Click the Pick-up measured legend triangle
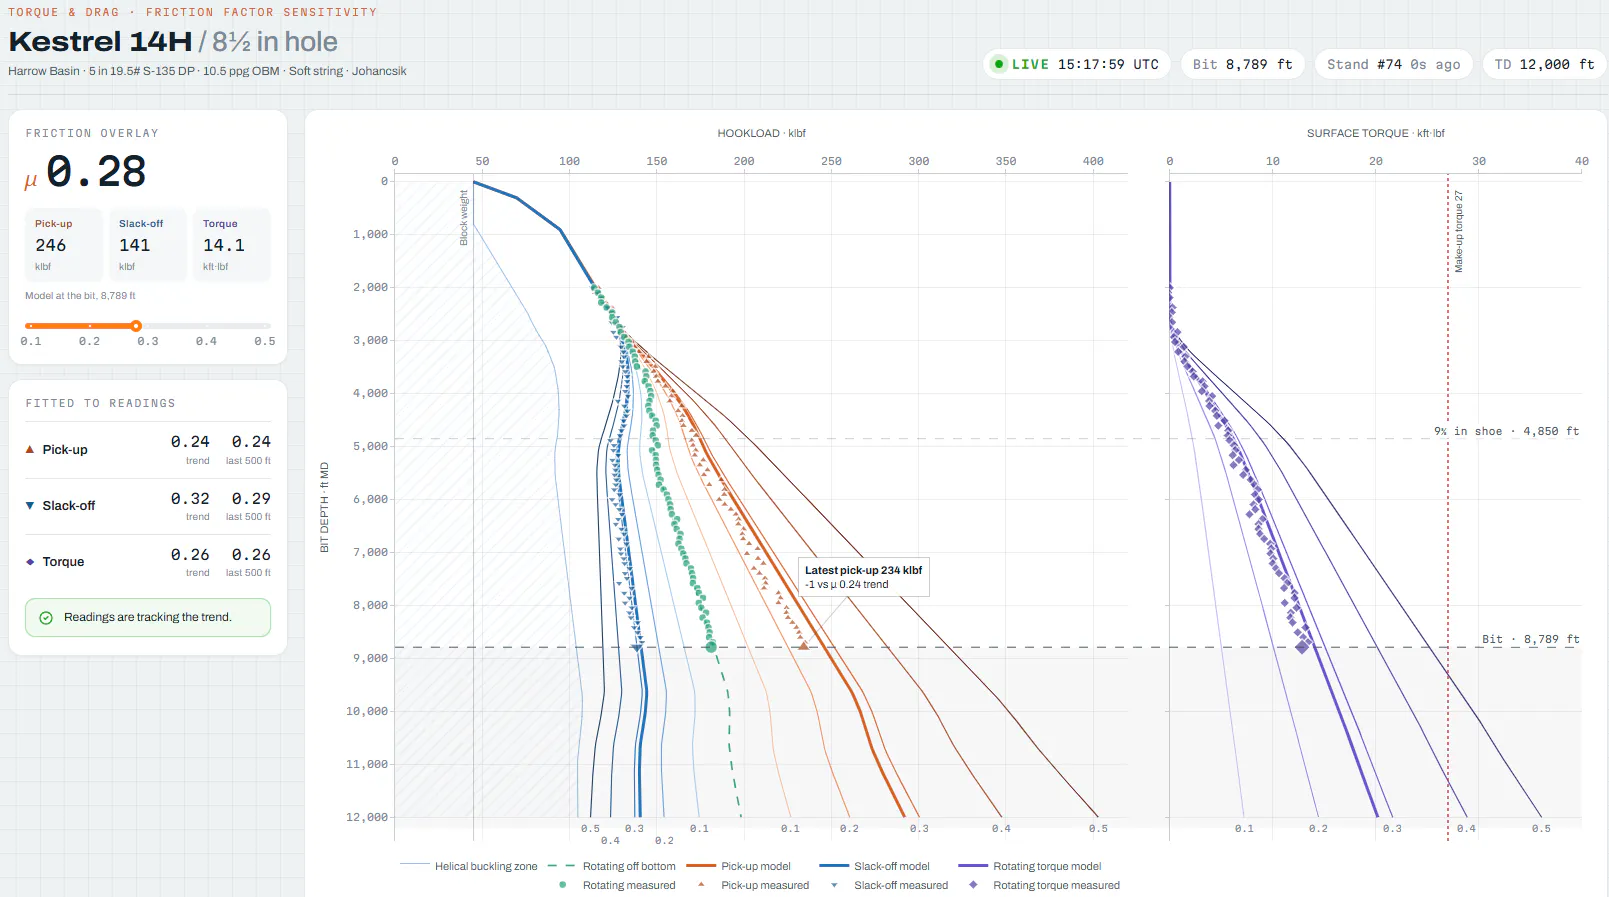Viewport: 1609px width, 897px height. coord(701,885)
